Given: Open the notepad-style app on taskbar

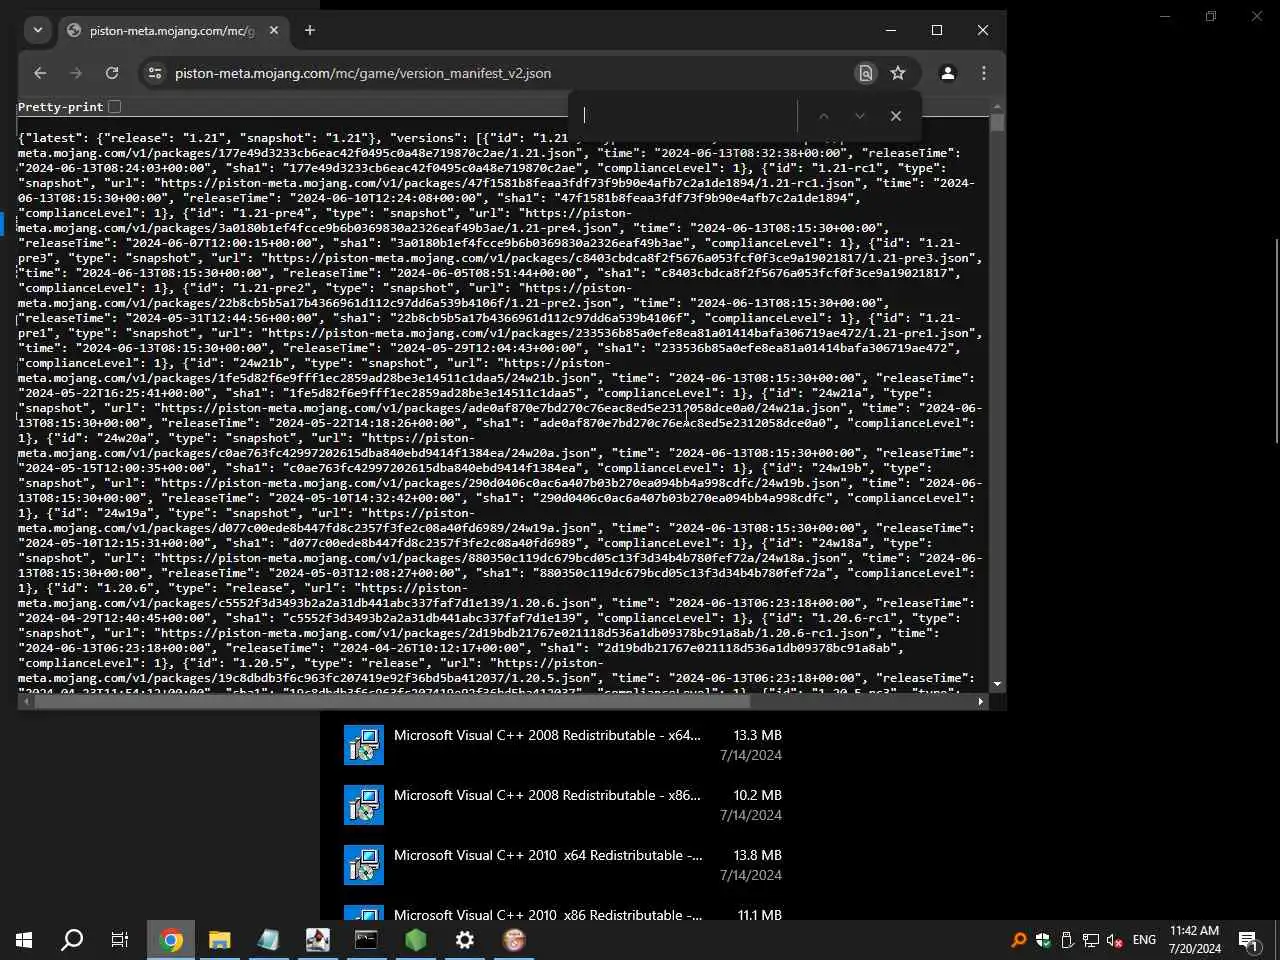Looking at the screenshot, I should coord(269,940).
